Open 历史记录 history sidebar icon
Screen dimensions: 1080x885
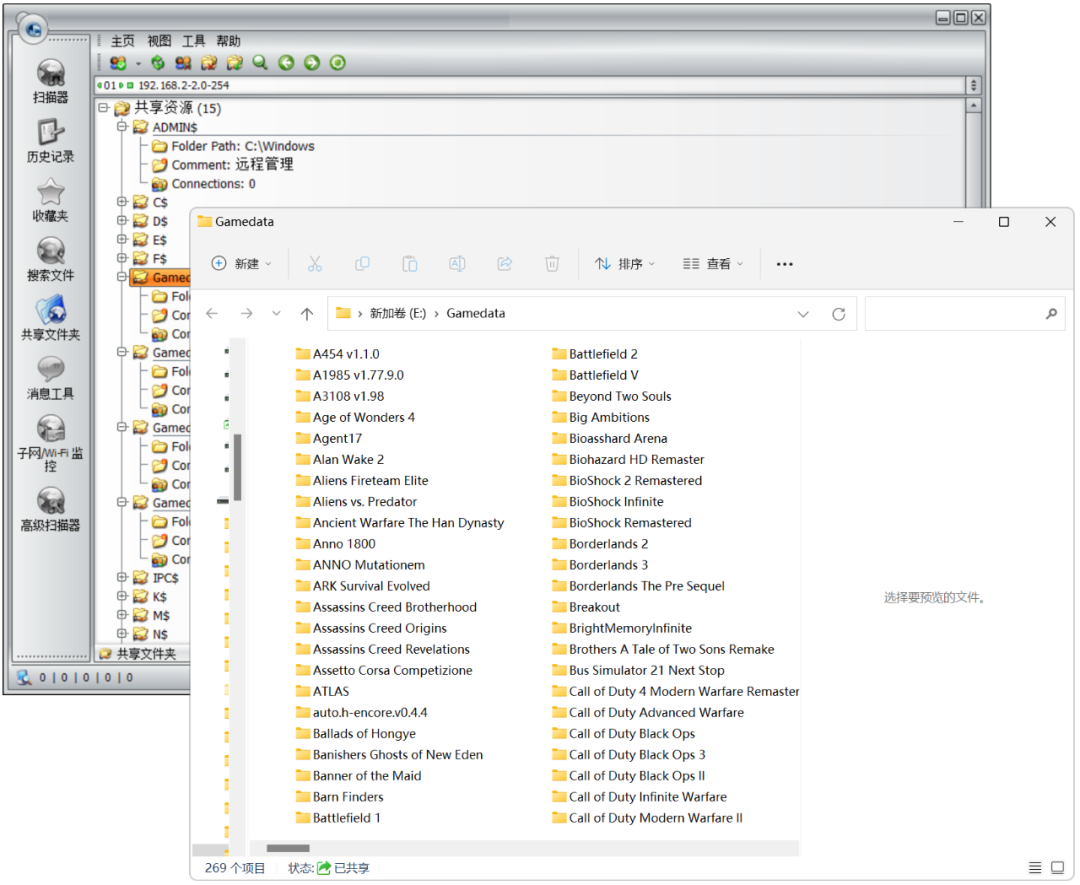pos(50,140)
